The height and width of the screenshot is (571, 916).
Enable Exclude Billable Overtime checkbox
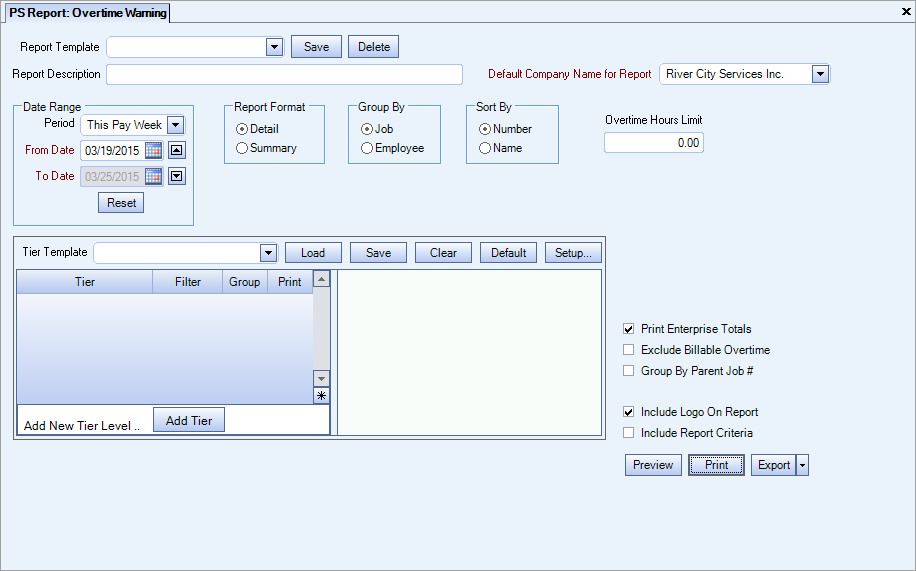click(628, 350)
